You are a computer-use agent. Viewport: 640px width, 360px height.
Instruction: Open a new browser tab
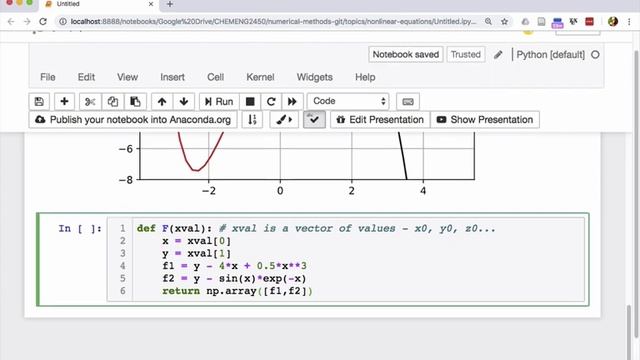tap(170, 4)
